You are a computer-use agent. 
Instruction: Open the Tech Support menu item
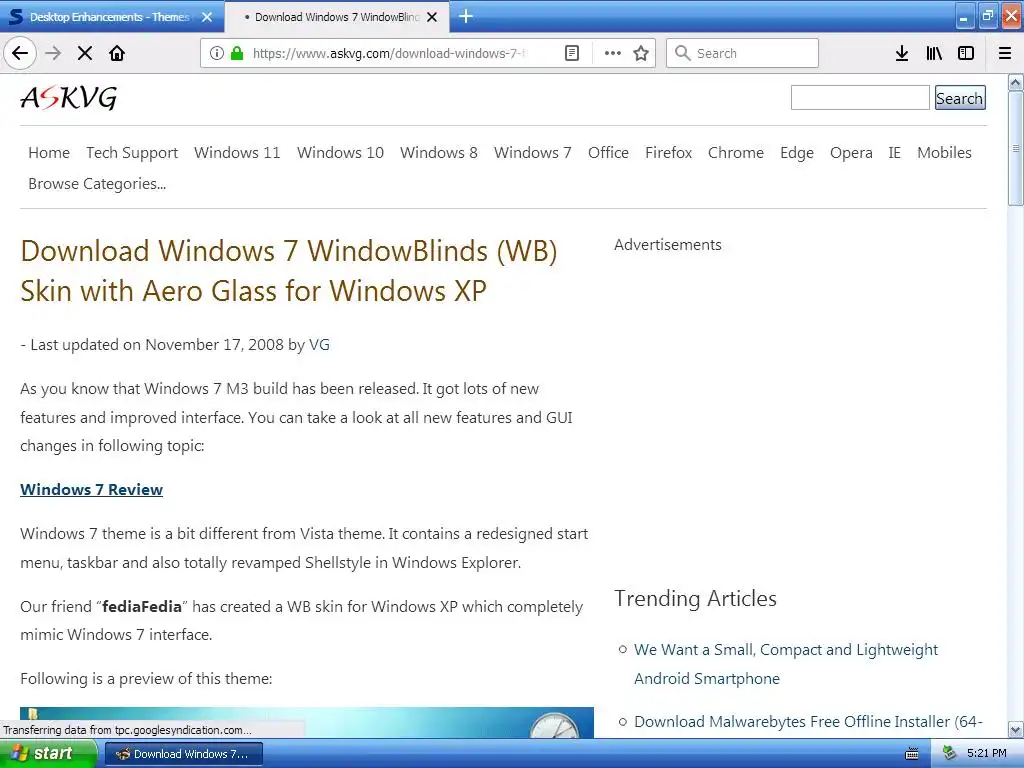tap(132, 152)
